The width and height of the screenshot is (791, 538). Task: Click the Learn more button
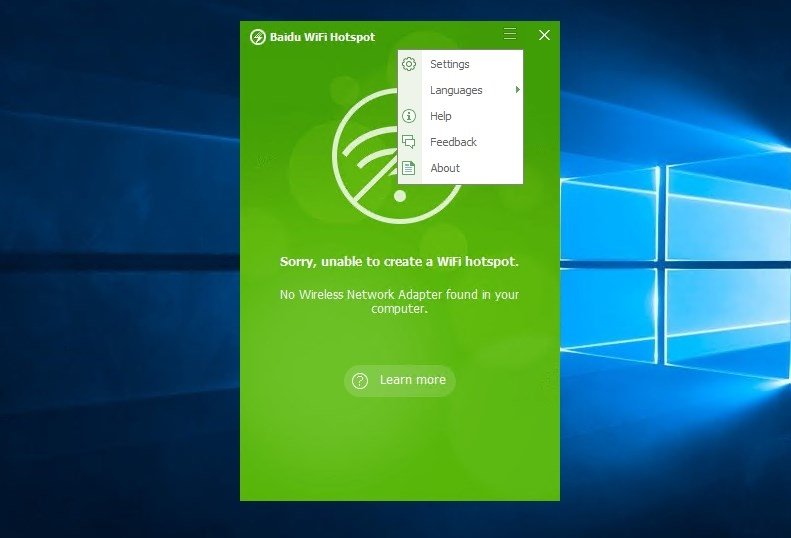tap(400, 381)
